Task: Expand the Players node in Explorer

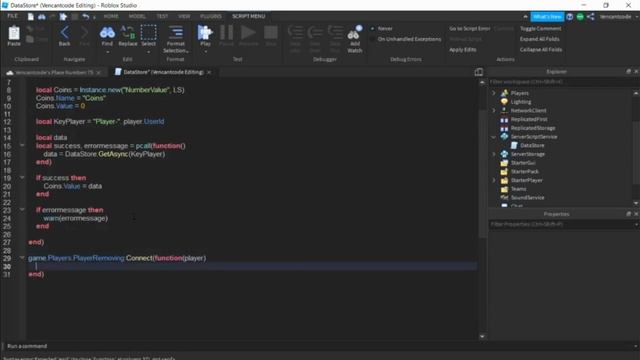Action: (x=493, y=93)
